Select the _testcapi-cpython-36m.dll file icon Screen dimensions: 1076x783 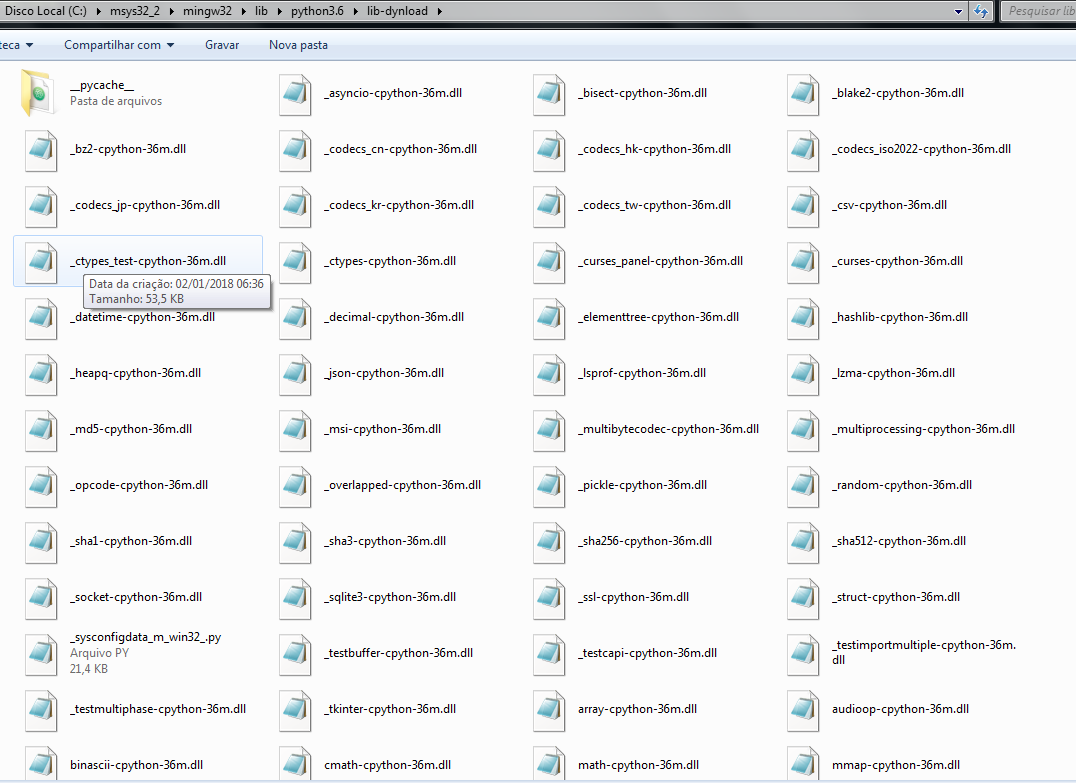pos(549,655)
